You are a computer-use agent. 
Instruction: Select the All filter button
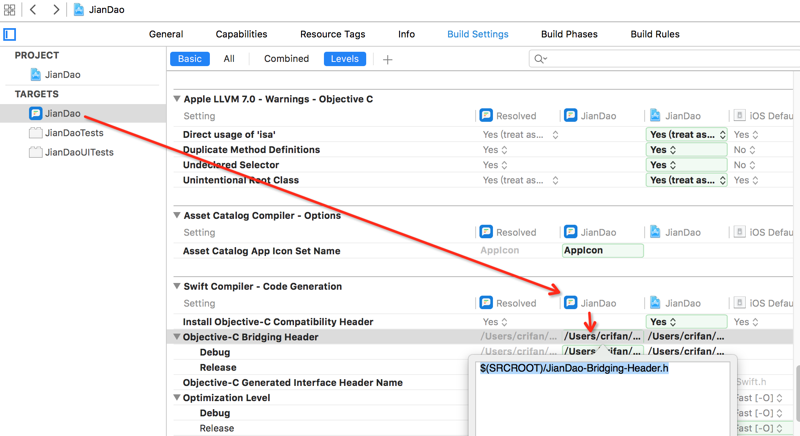pyautogui.click(x=229, y=59)
